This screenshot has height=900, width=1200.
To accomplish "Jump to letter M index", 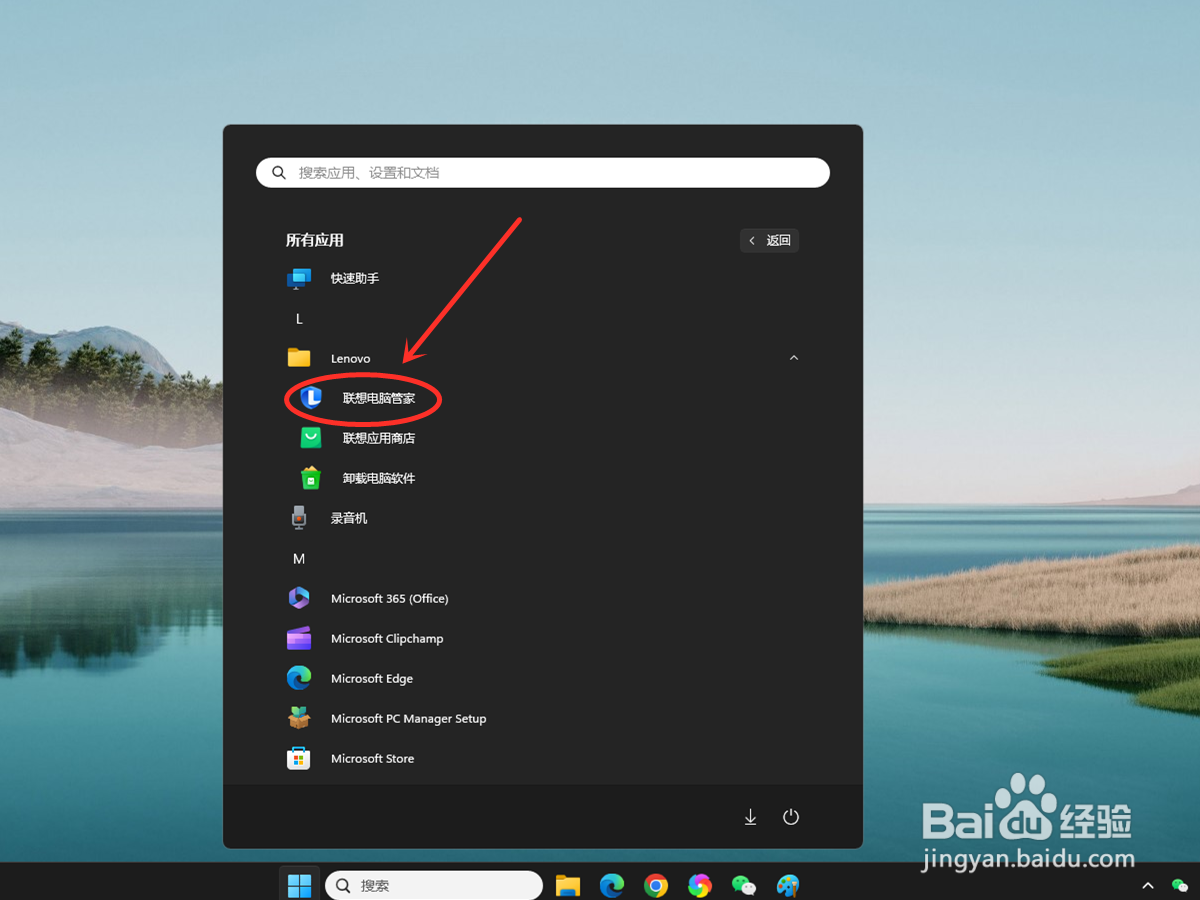I will click(299, 558).
